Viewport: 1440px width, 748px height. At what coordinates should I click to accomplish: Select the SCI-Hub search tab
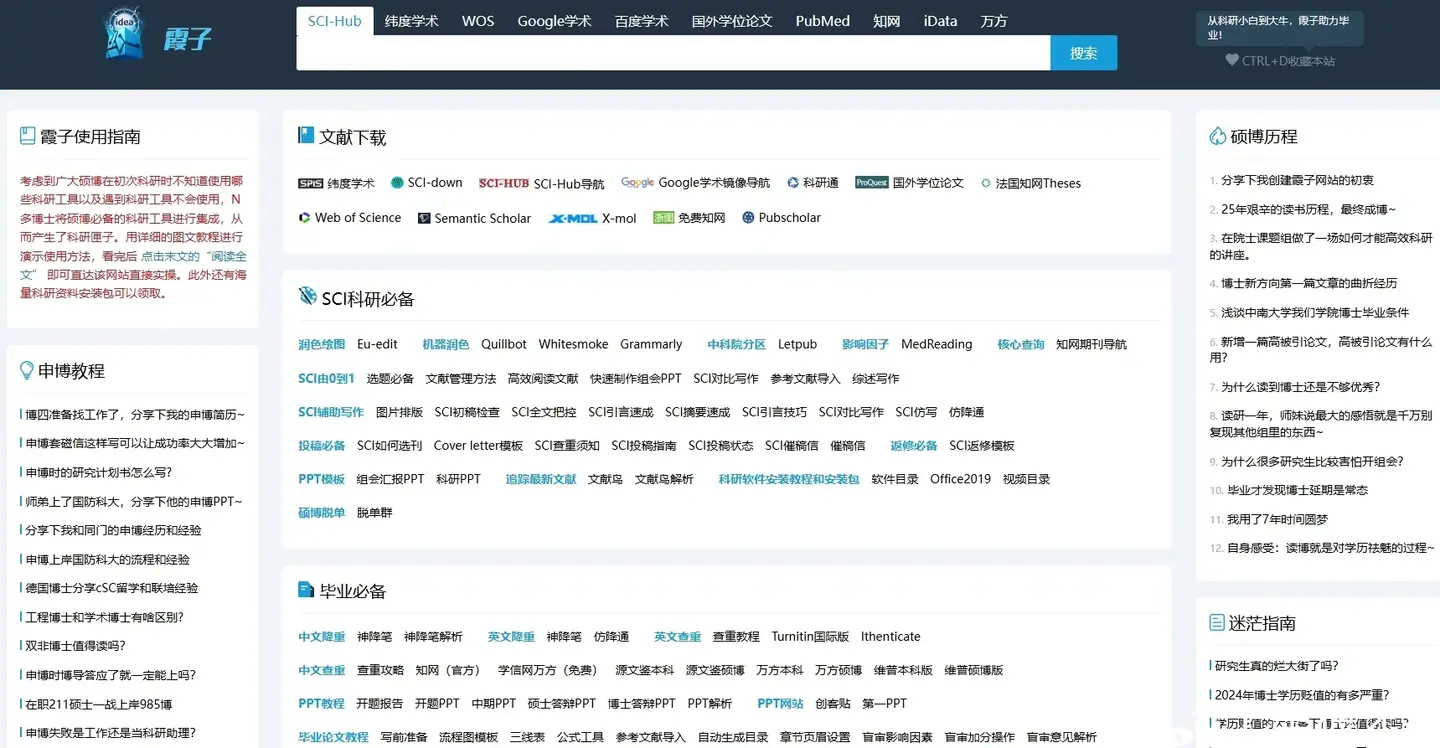335,21
